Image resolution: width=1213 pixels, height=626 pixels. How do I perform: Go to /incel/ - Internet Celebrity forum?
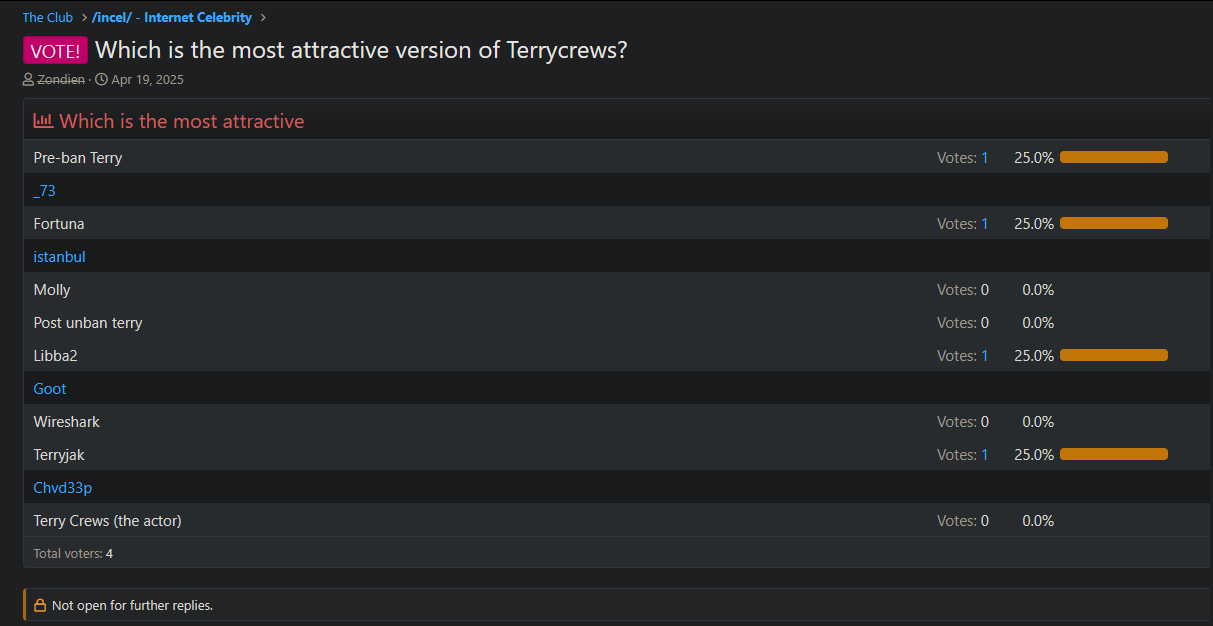click(x=172, y=18)
